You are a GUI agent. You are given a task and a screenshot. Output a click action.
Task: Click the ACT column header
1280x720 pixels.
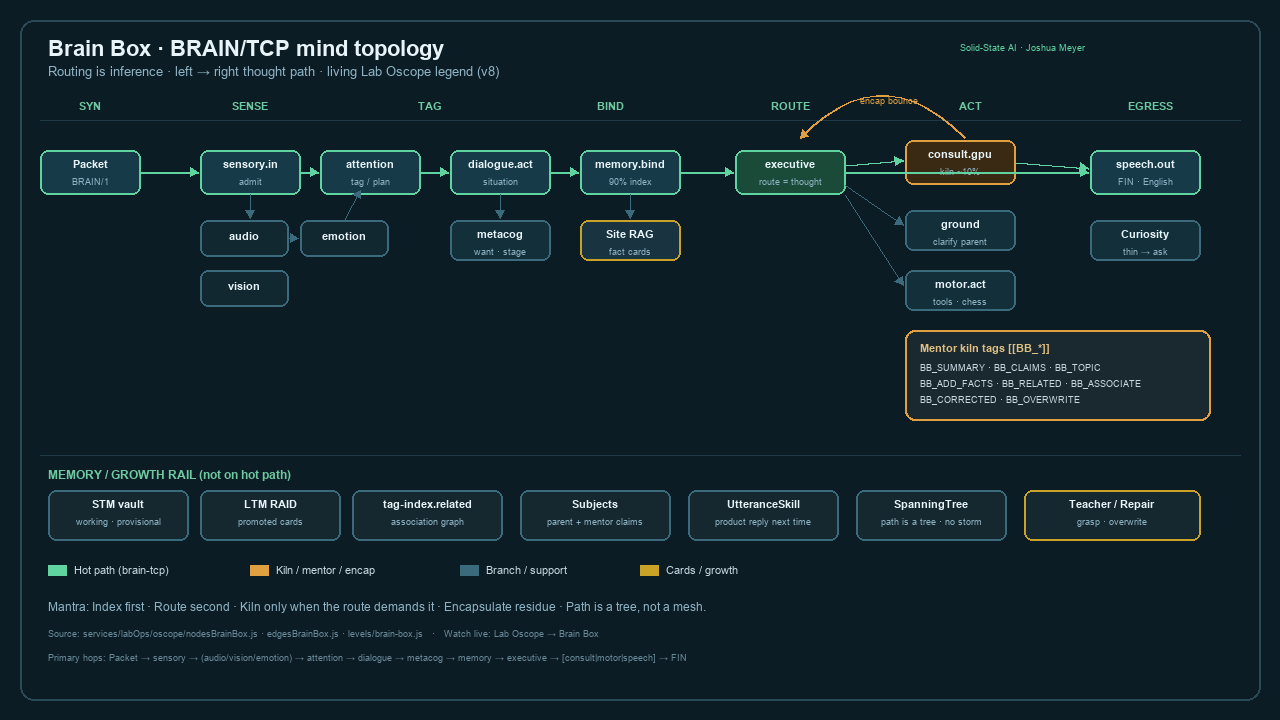click(970, 106)
